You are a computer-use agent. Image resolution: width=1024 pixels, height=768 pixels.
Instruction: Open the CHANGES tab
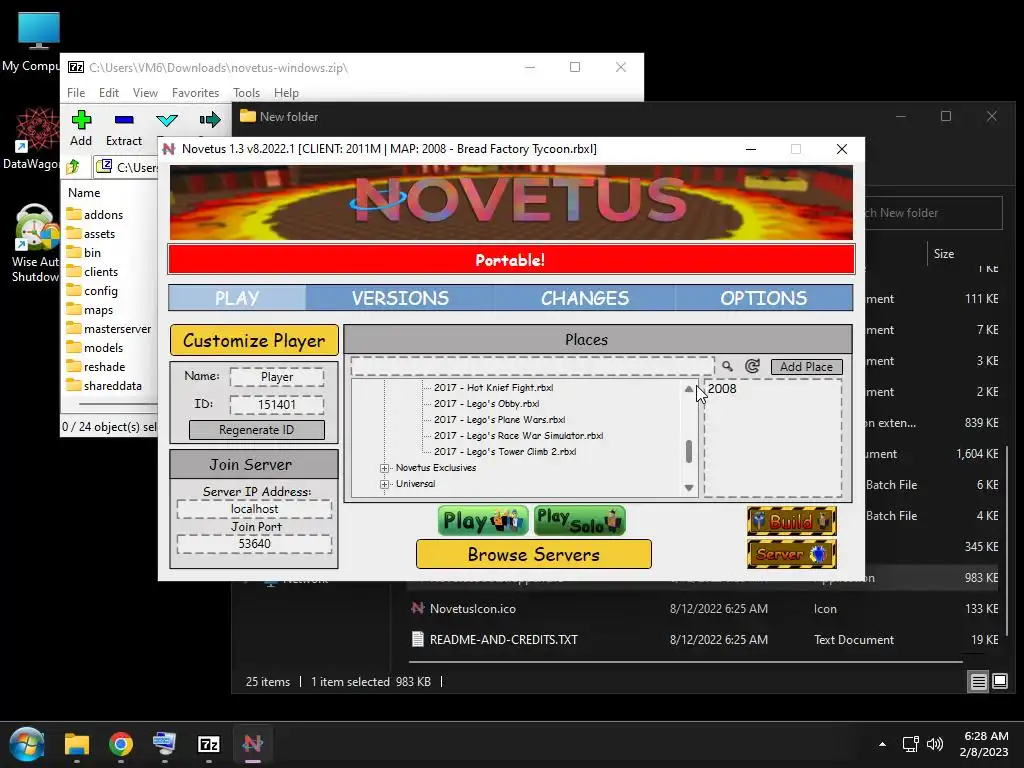[x=584, y=298]
